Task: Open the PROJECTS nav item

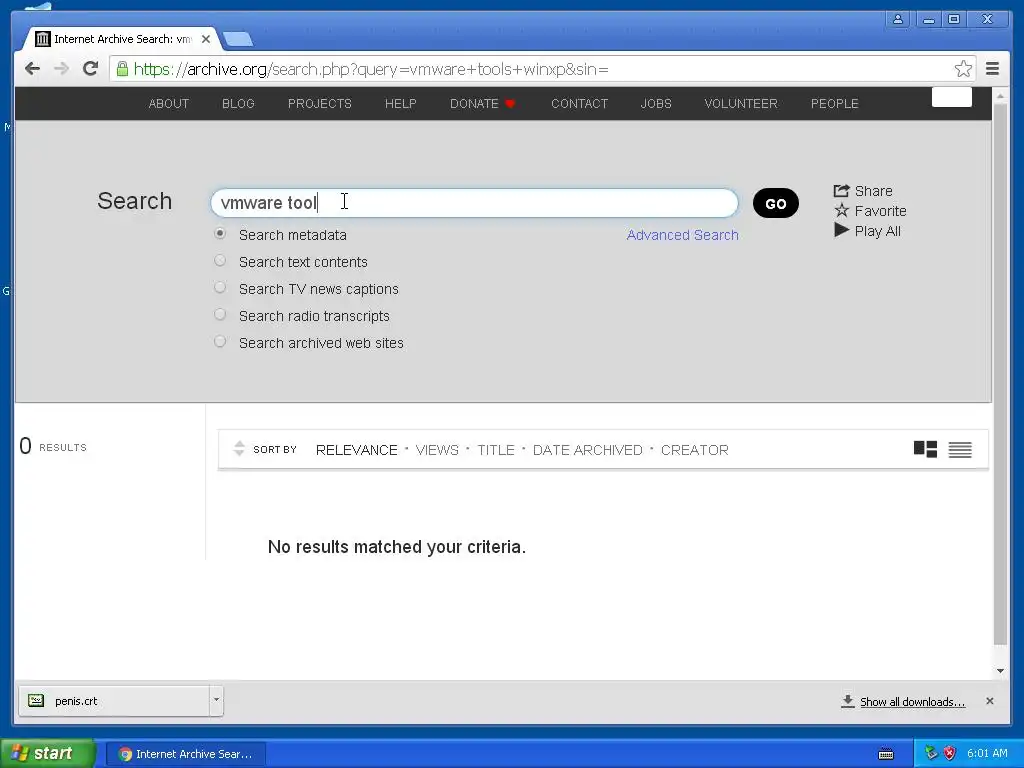Action: coord(319,104)
